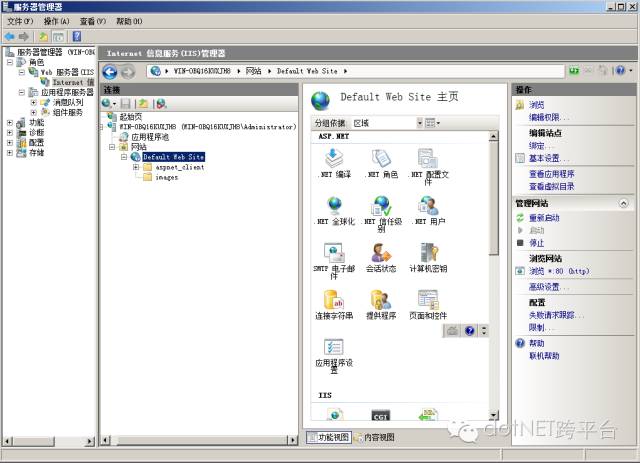Collapse the Default Web Site node
The height and width of the screenshot is (463, 640).
pyautogui.click(x=124, y=157)
